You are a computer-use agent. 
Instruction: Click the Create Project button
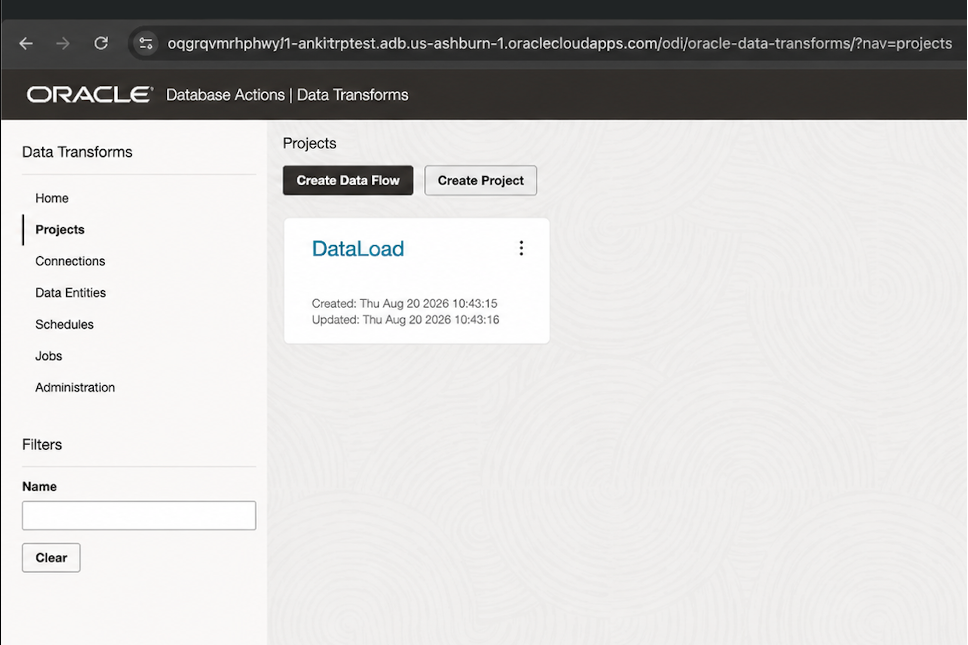pyautogui.click(x=480, y=180)
